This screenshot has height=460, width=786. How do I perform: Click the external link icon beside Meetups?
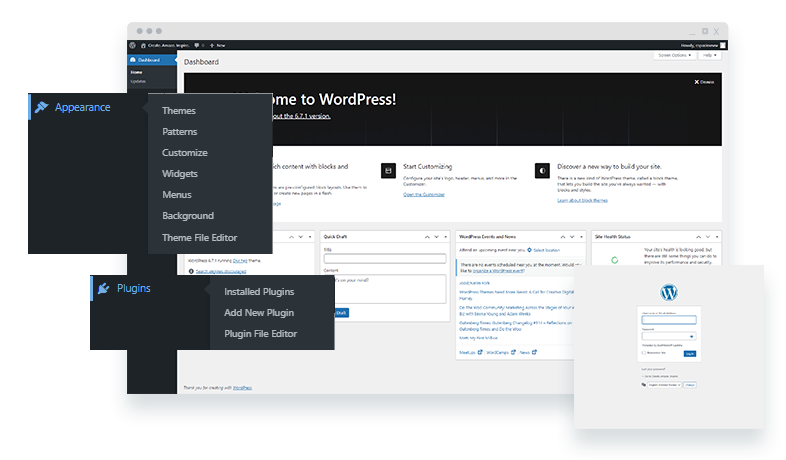(x=480, y=352)
